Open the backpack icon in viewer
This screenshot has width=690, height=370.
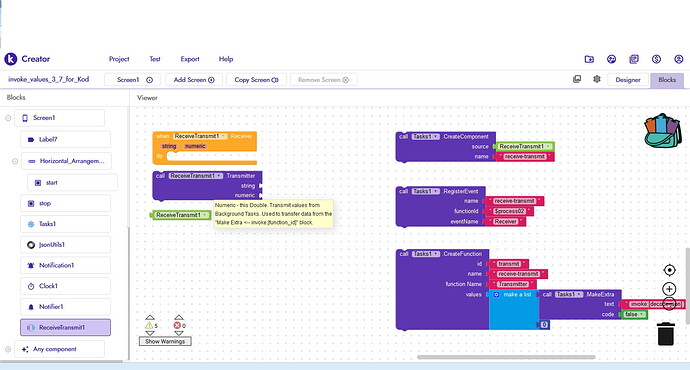click(x=663, y=130)
